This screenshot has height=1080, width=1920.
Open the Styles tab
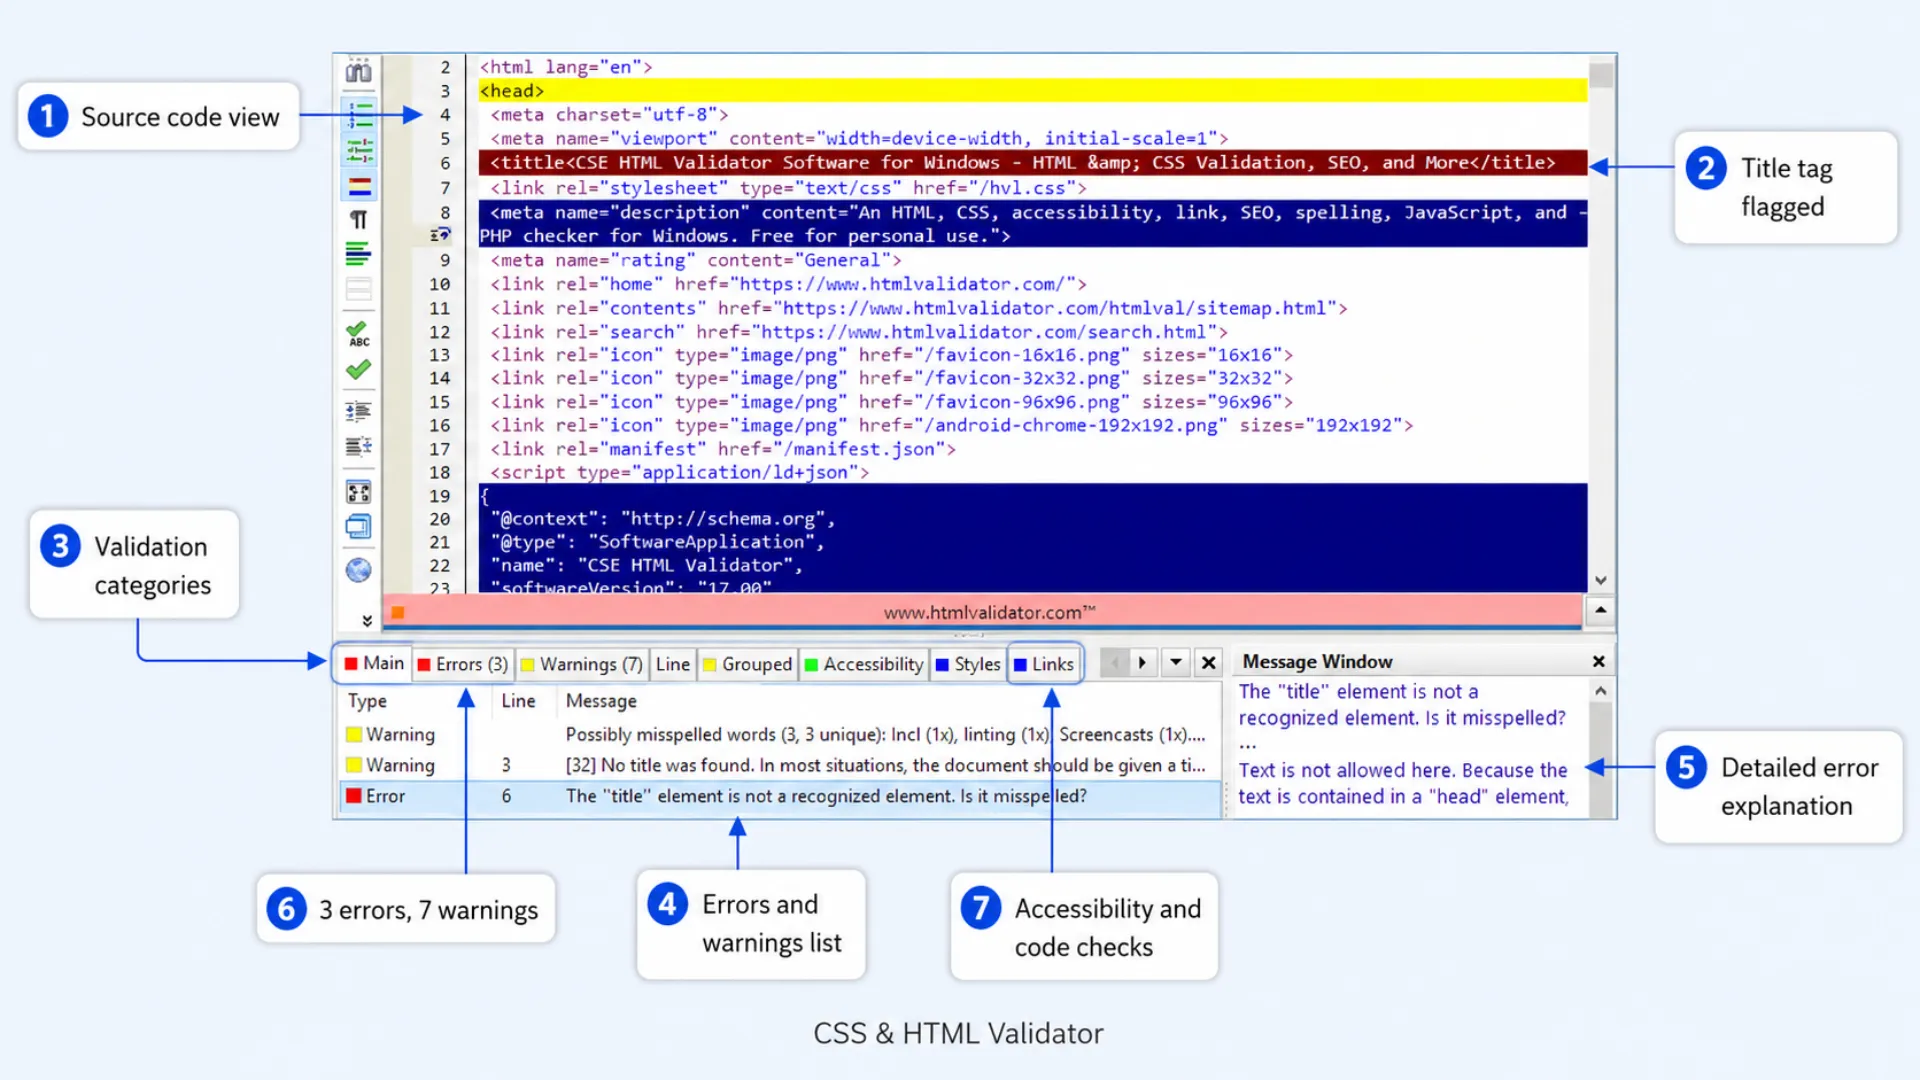(967, 664)
